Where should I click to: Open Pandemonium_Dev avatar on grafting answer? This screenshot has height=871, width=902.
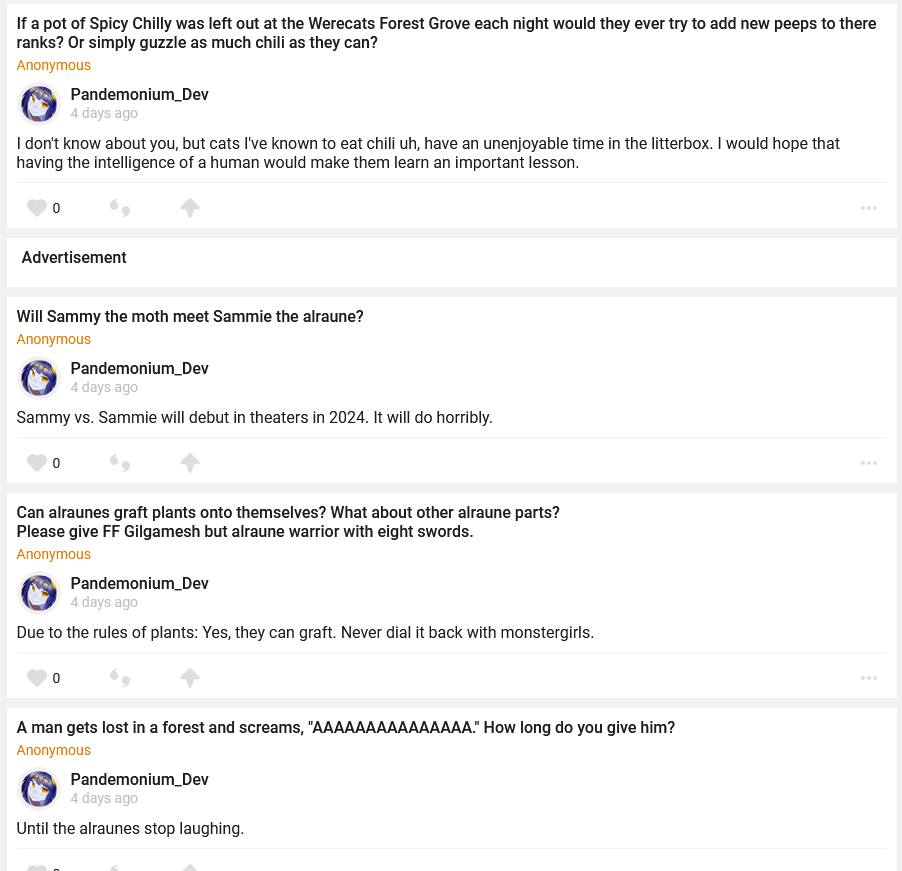point(39,593)
